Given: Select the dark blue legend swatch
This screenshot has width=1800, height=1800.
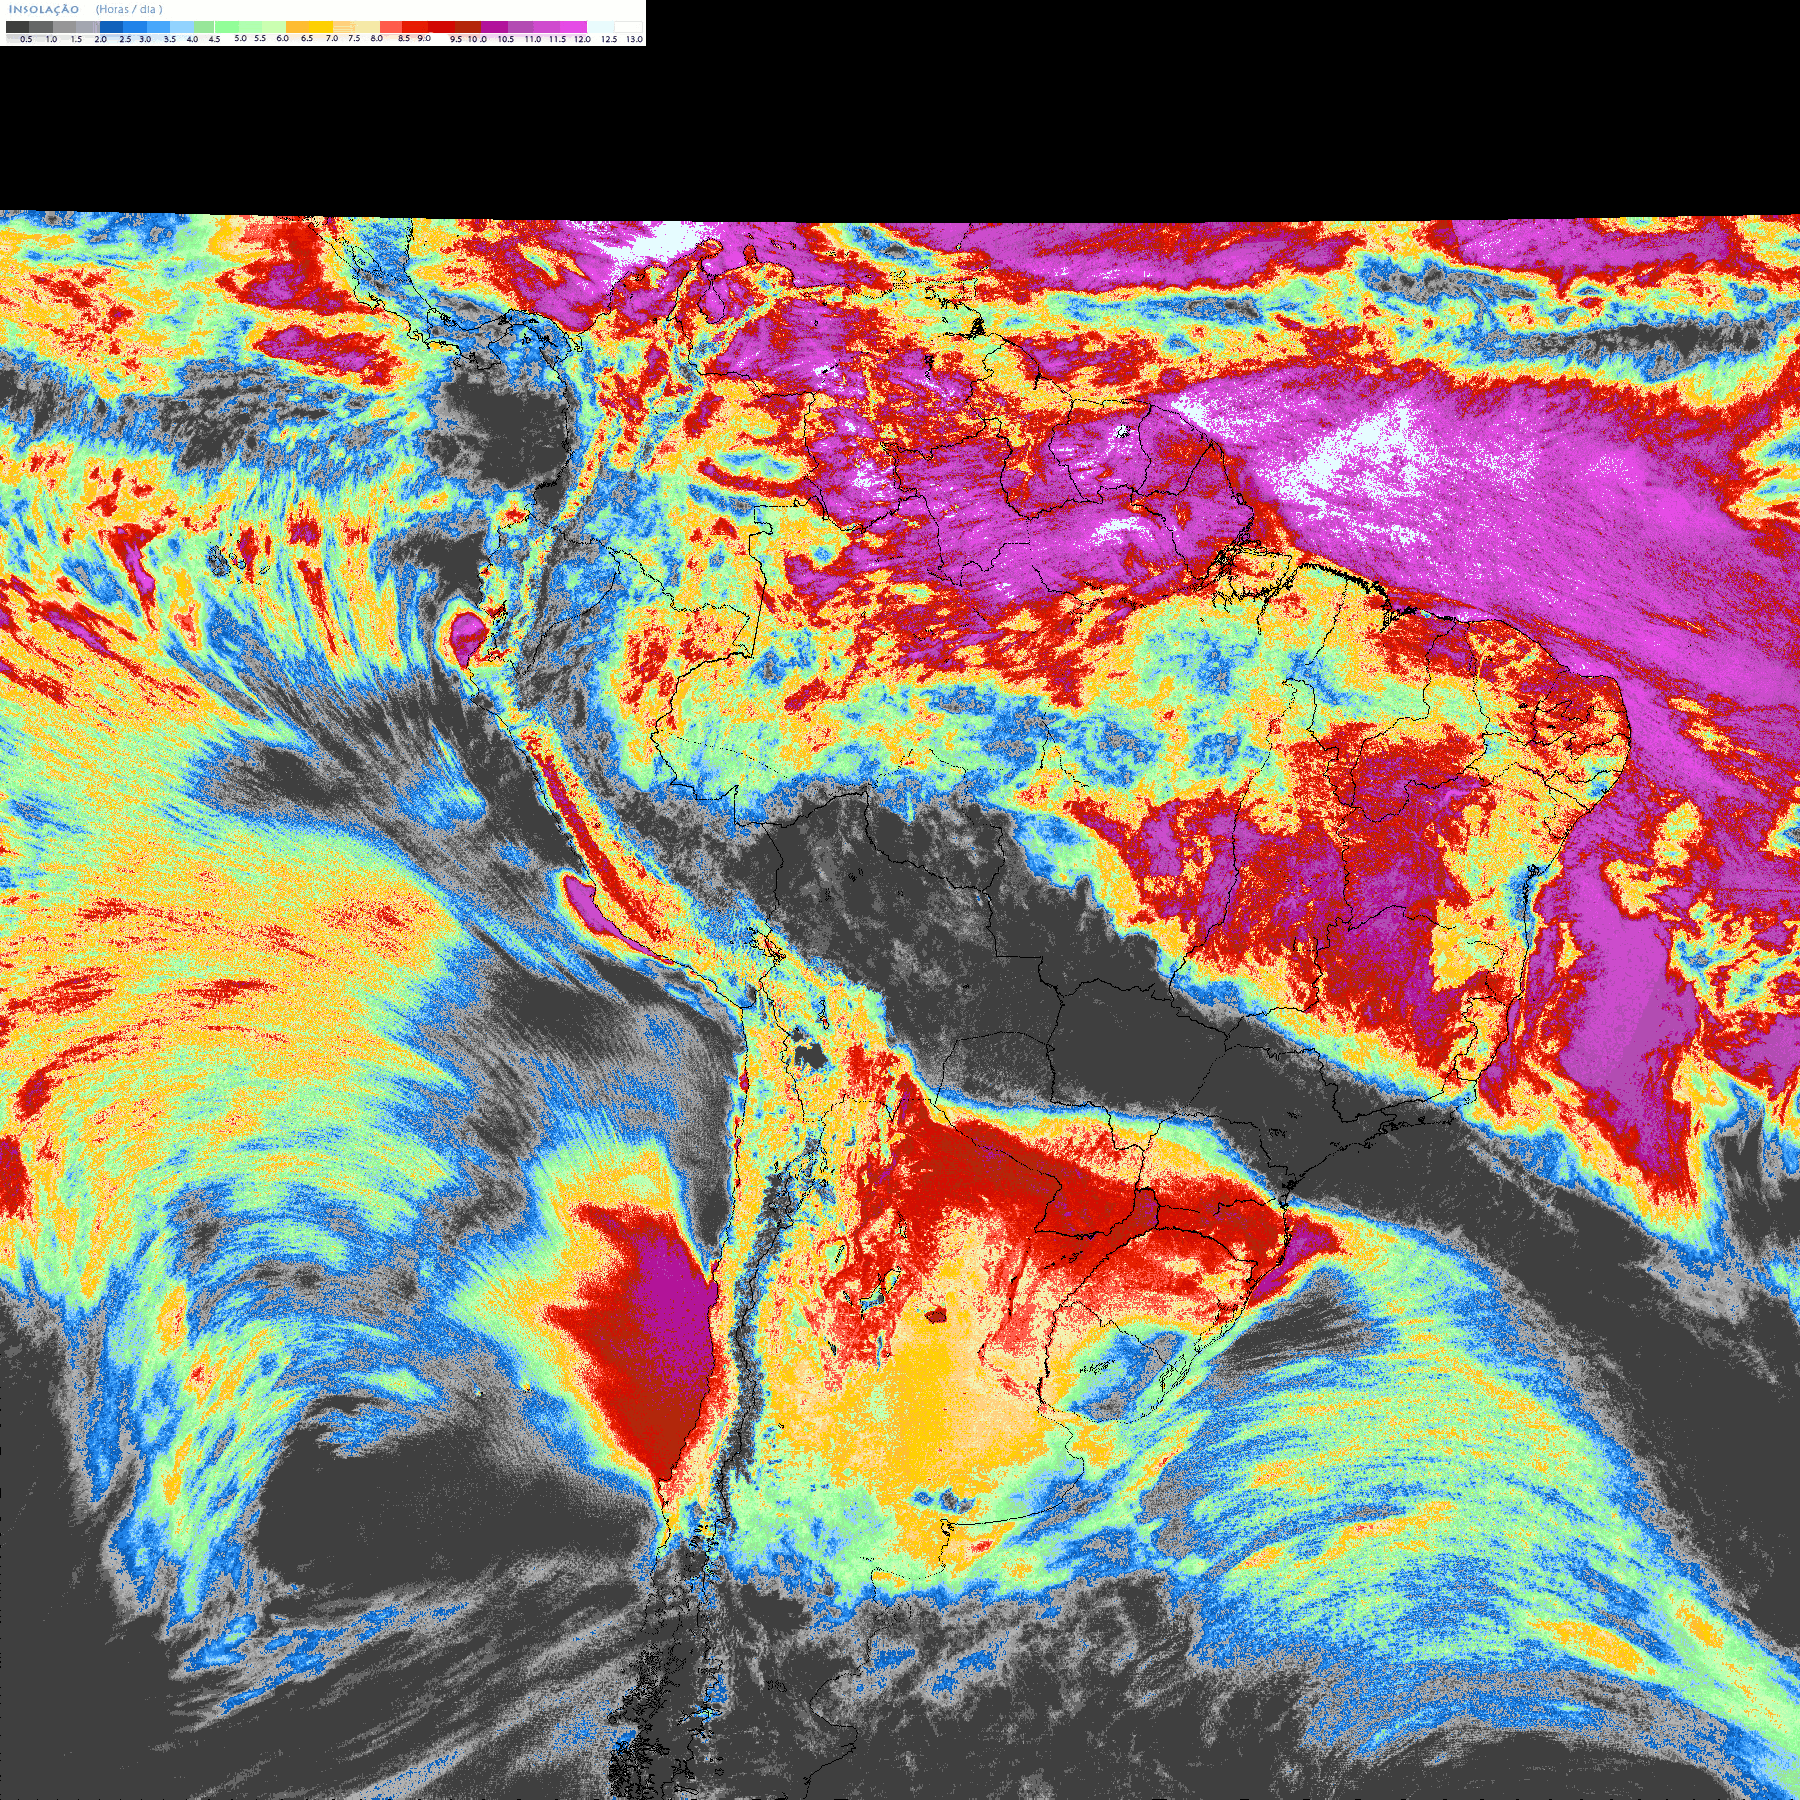Looking at the screenshot, I should click(111, 27).
